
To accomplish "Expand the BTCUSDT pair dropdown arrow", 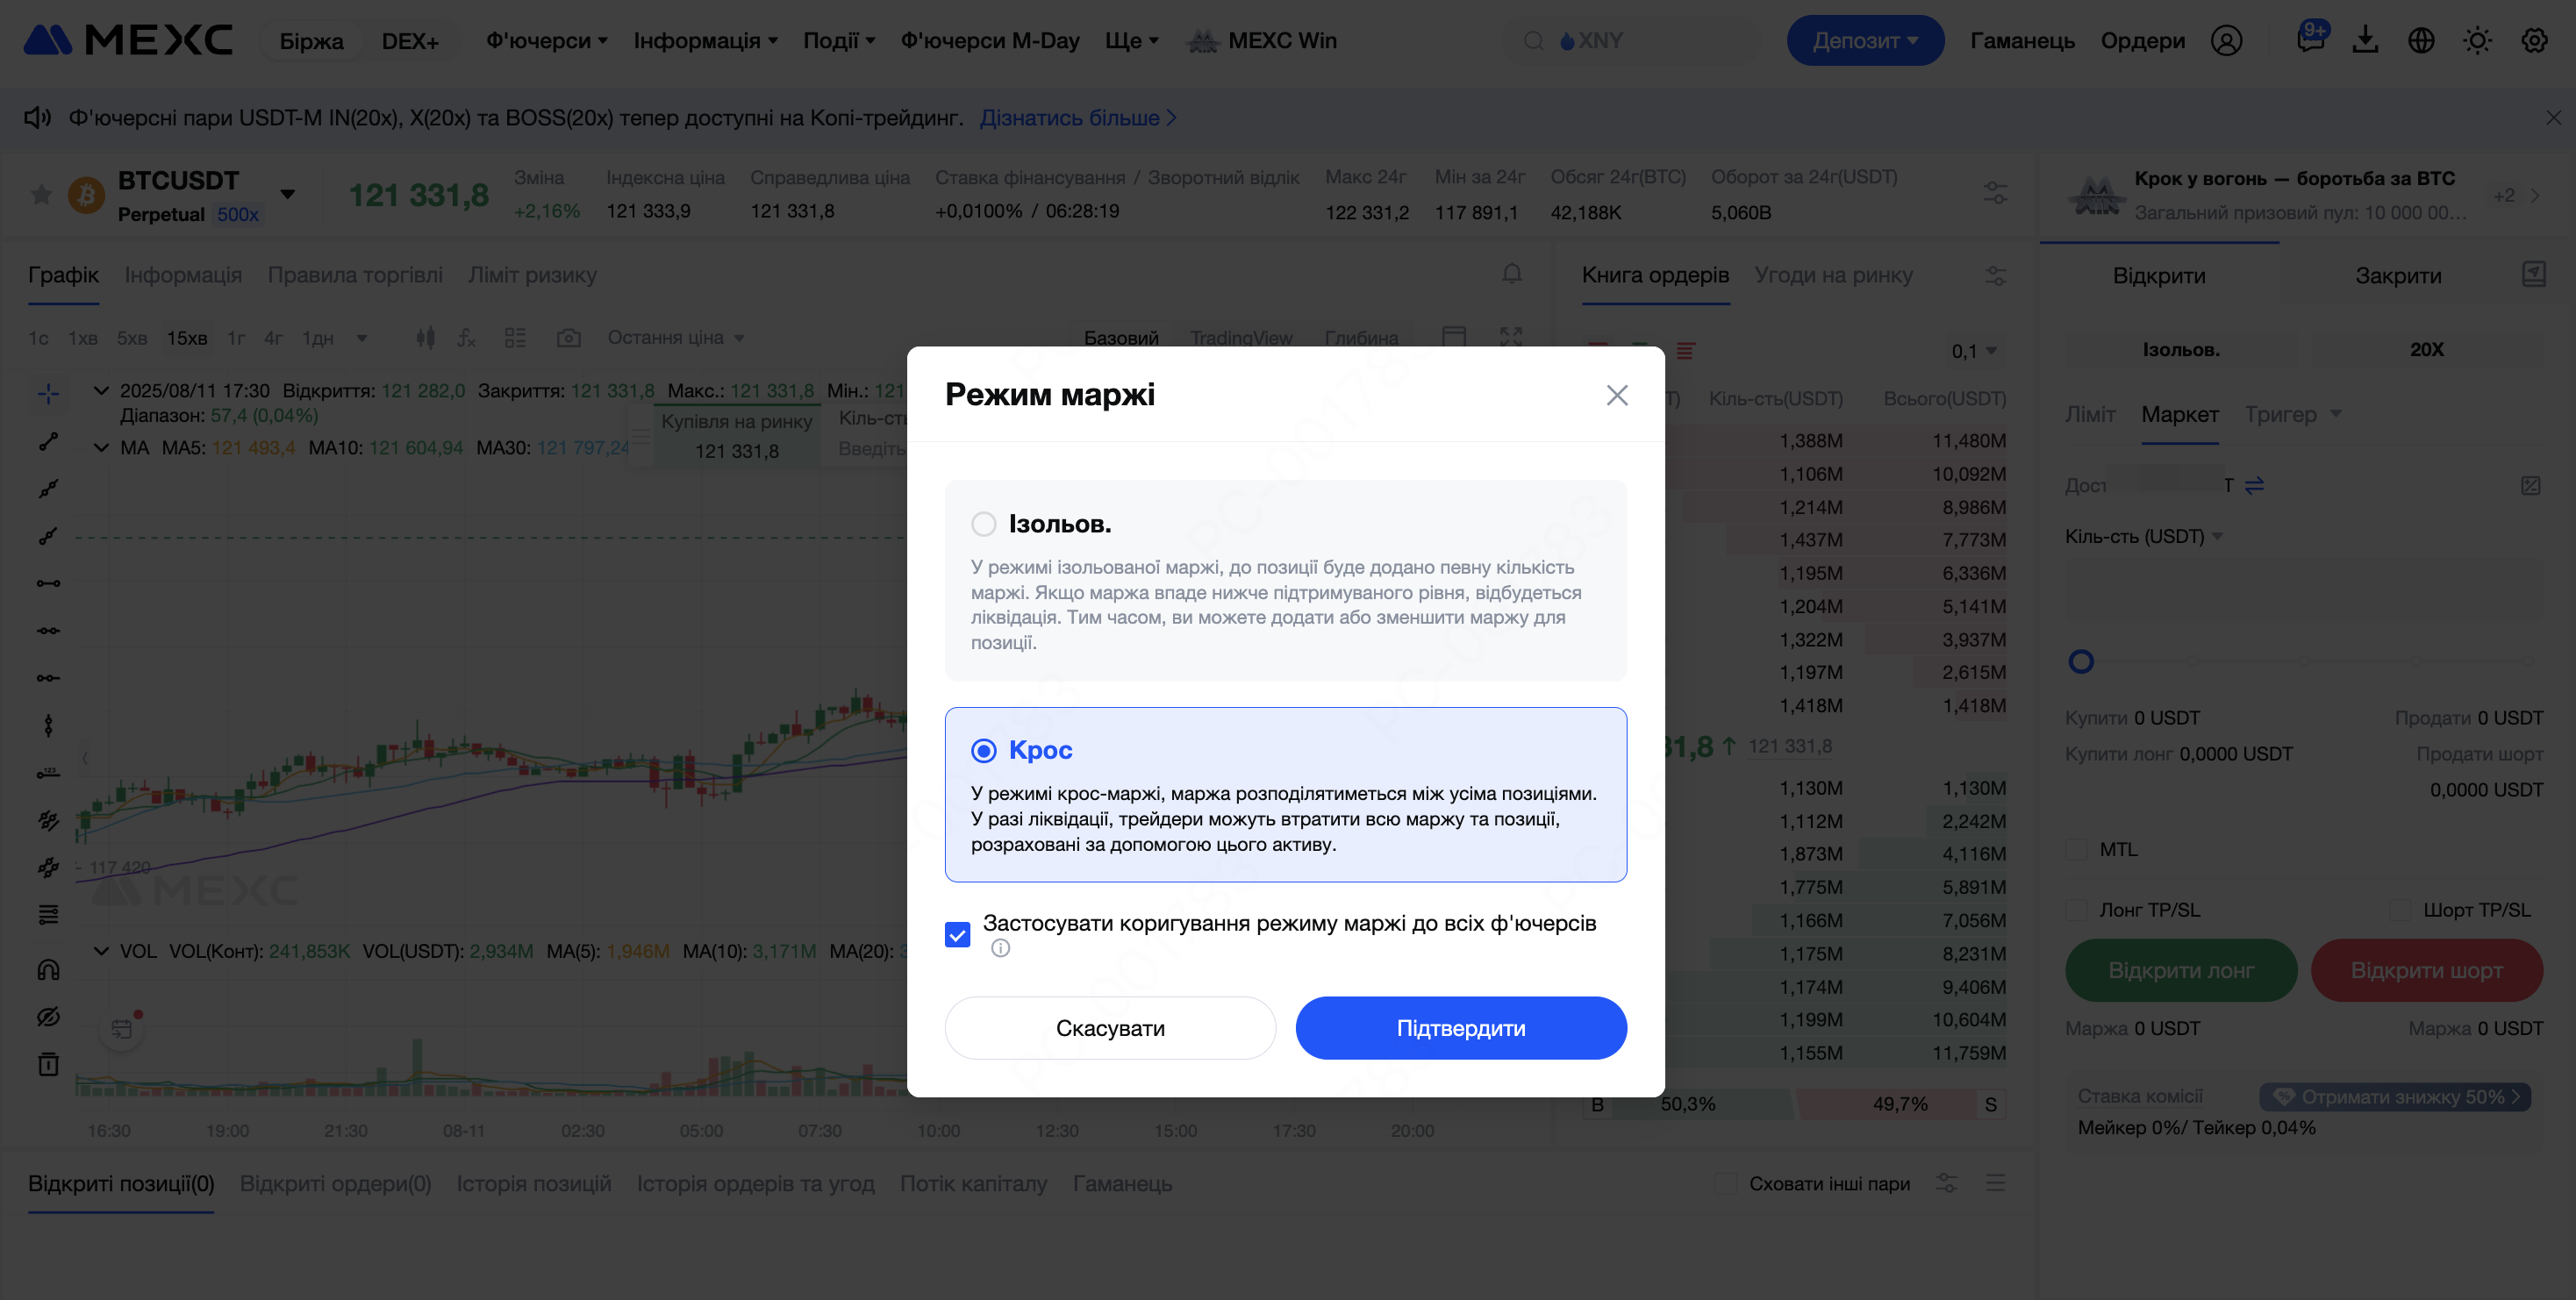I will click(287, 194).
